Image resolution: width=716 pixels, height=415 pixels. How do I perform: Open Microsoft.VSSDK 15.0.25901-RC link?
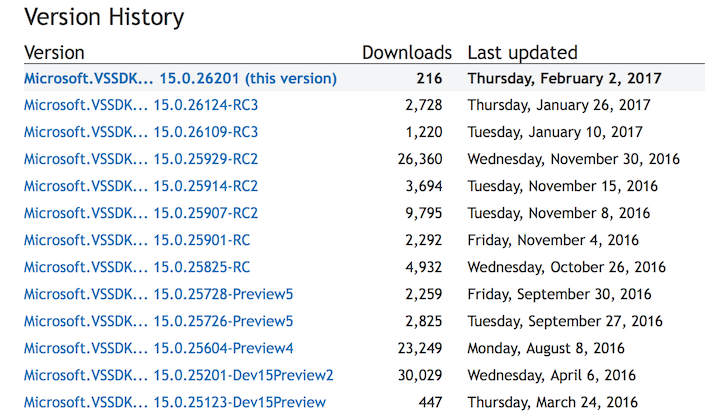[137, 240]
